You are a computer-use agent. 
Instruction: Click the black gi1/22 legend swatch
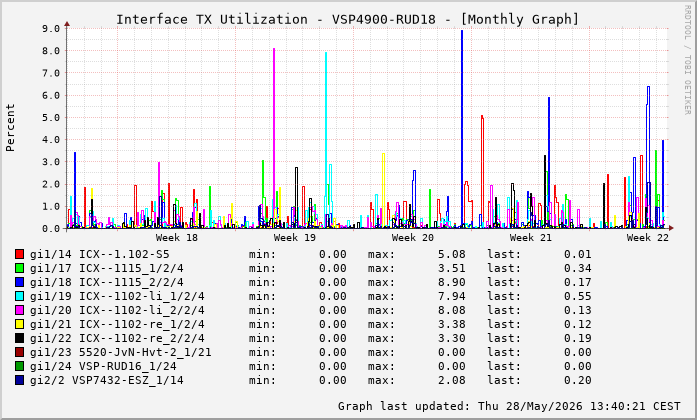point(20,338)
